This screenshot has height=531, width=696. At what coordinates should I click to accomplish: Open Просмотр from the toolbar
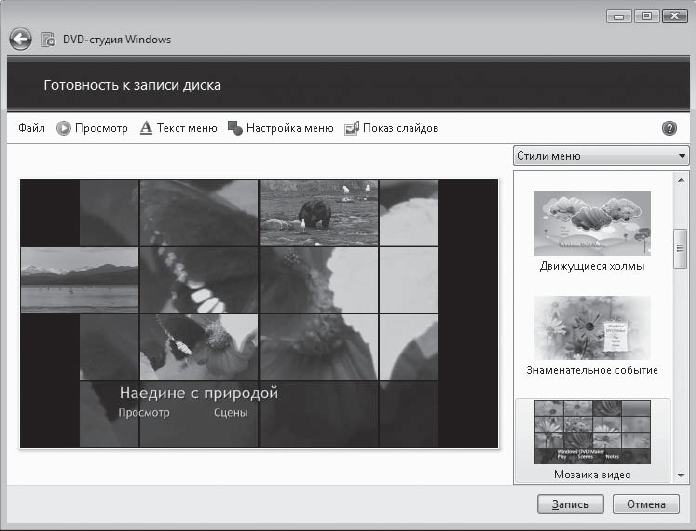[101, 128]
